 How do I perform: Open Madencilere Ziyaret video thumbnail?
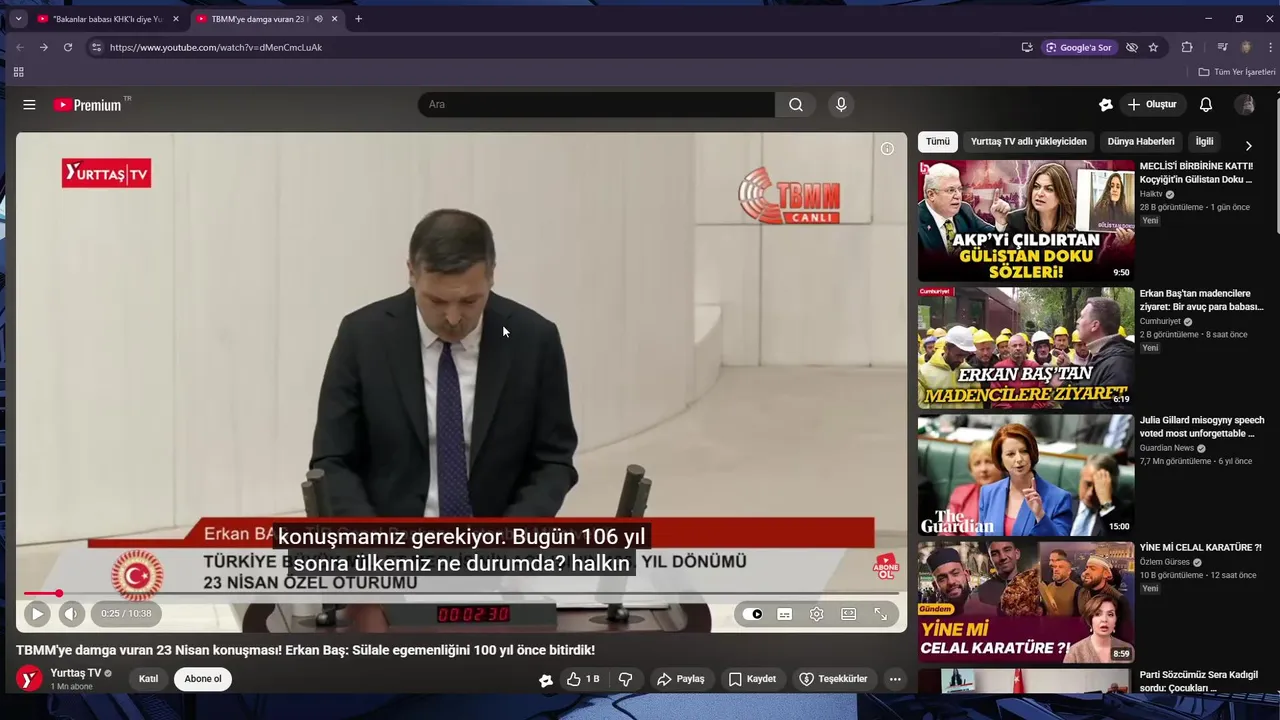[x=1026, y=348]
